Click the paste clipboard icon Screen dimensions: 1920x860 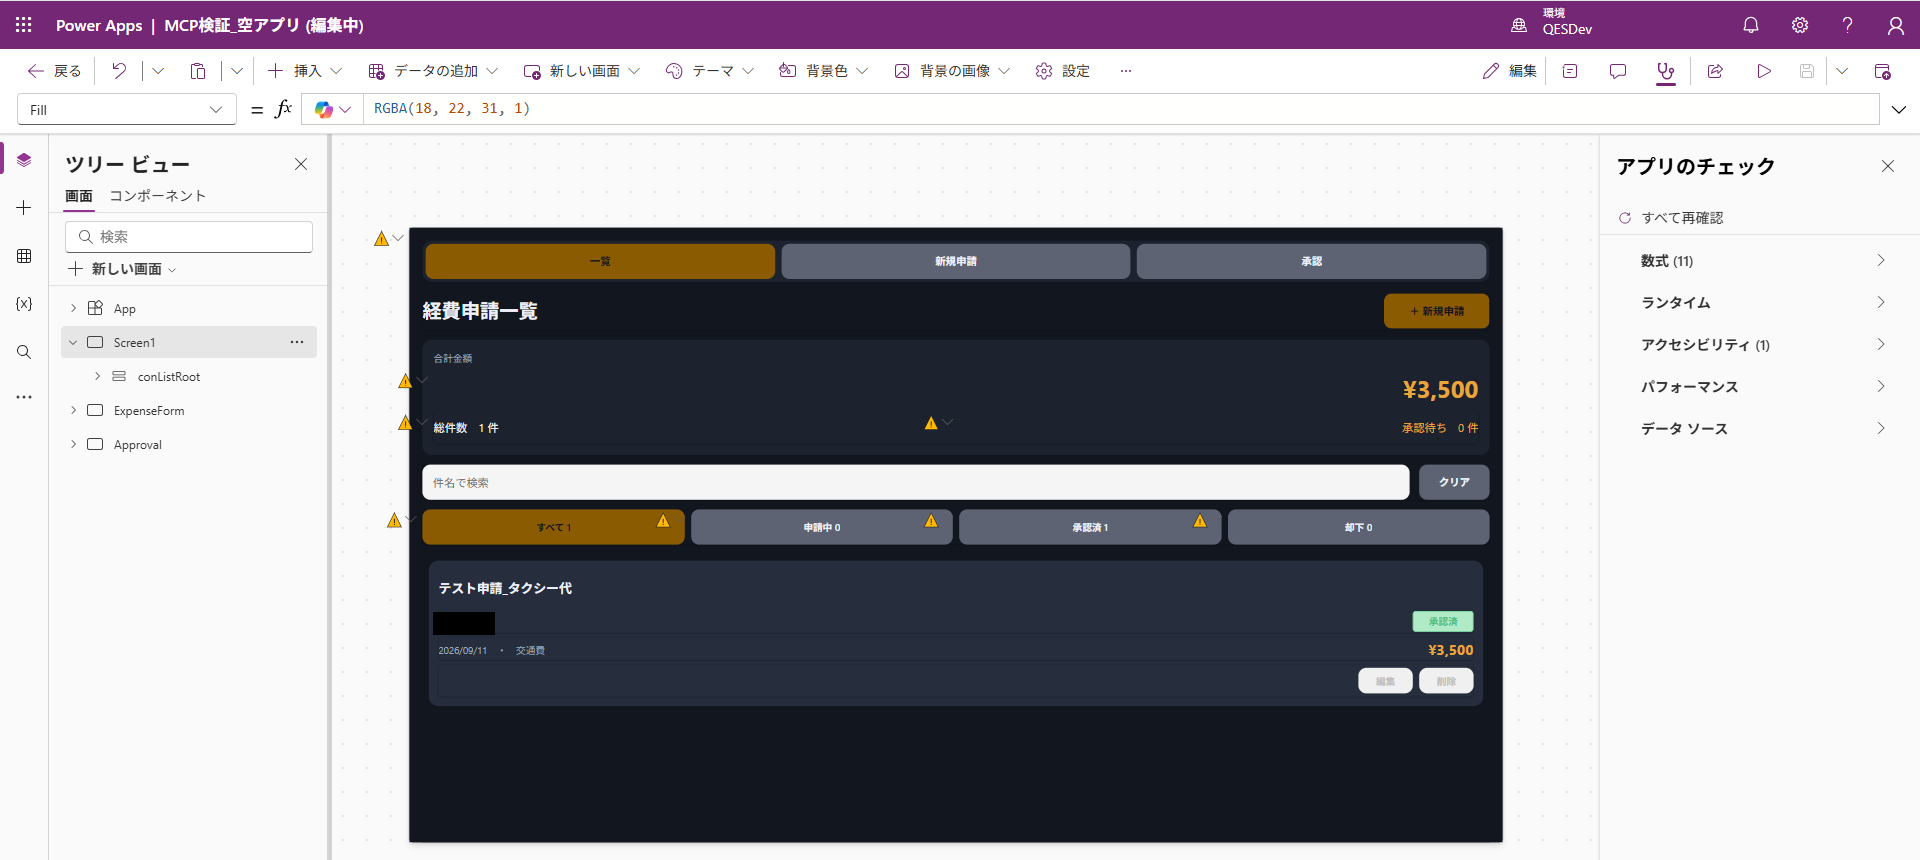198,71
